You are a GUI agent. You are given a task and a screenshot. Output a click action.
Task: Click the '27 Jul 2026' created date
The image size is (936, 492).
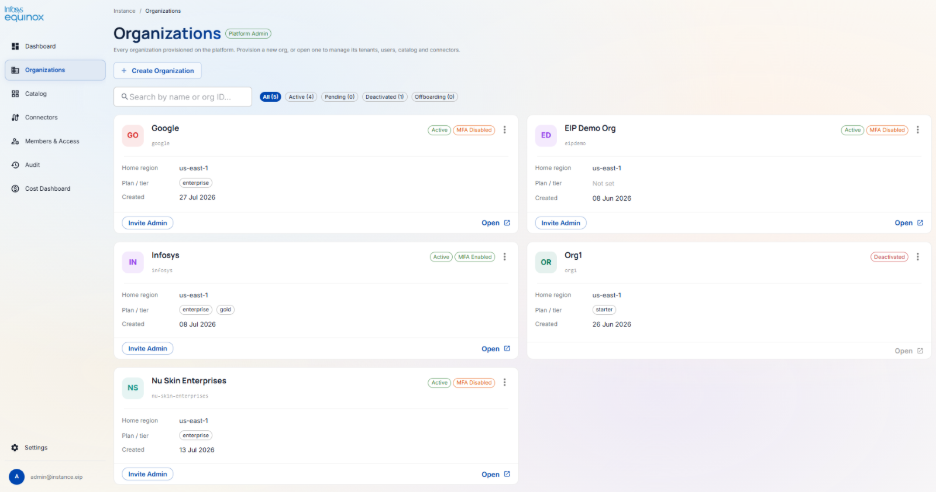(197, 198)
